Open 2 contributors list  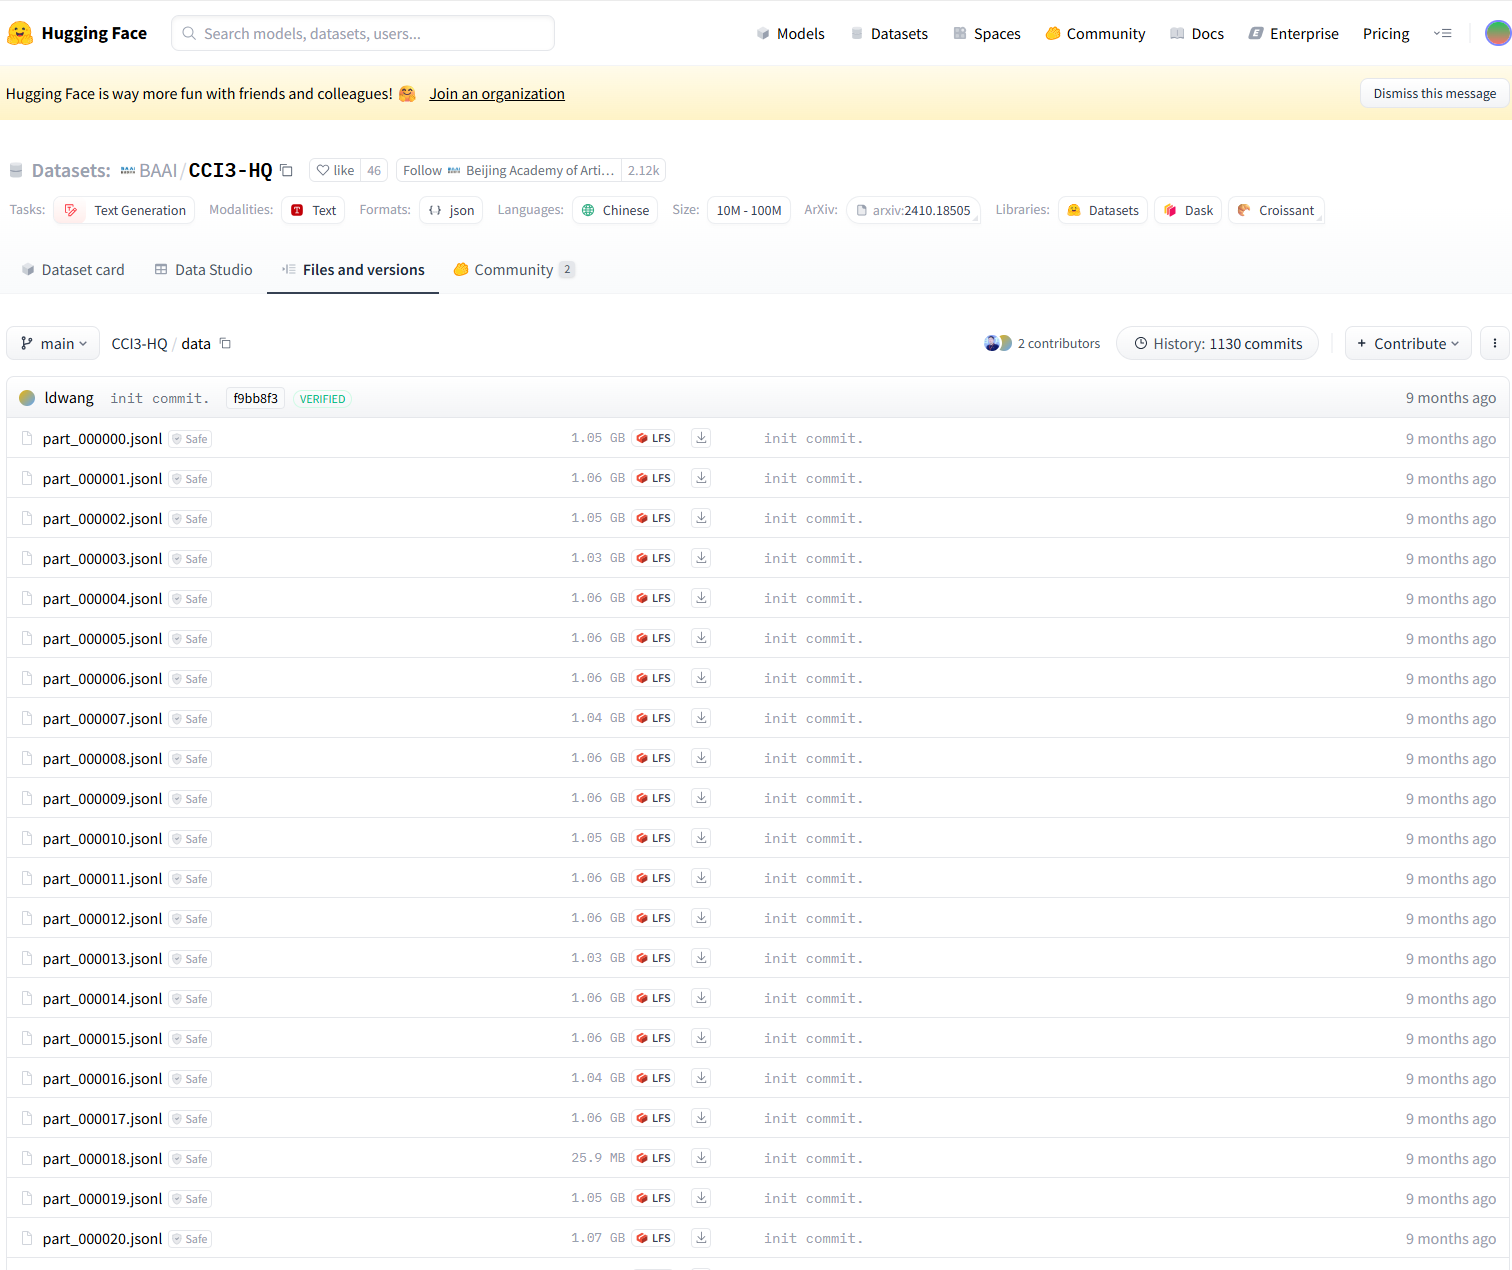(1042, 343)
